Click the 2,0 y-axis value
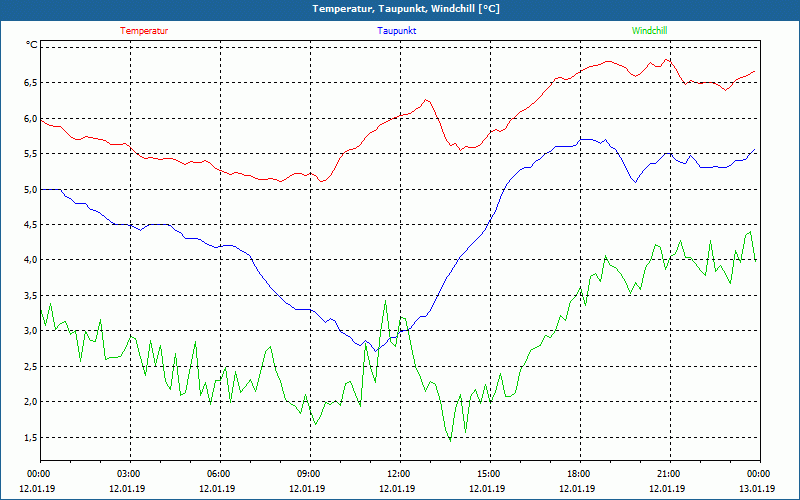 pos(32,402)
